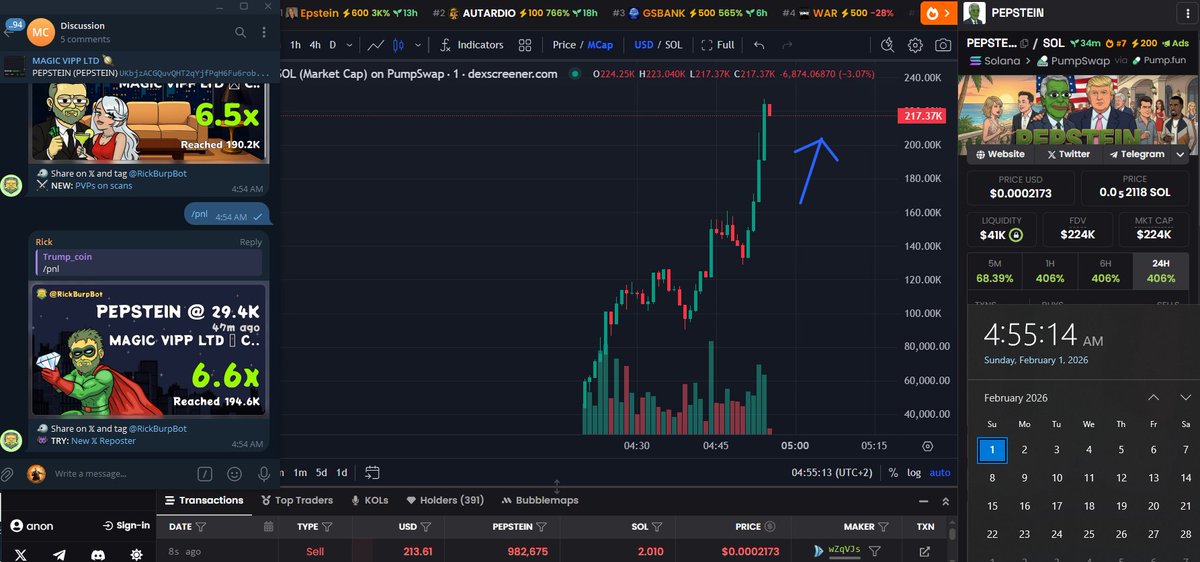Toggle Full screen chart mode
Screen dimensions: 1200x562
click(x=718, y=45)
